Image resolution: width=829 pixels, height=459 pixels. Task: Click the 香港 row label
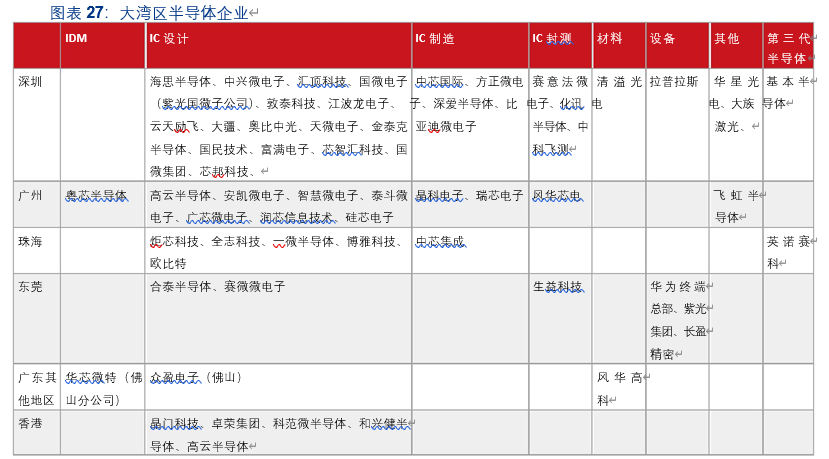point(30,424)
